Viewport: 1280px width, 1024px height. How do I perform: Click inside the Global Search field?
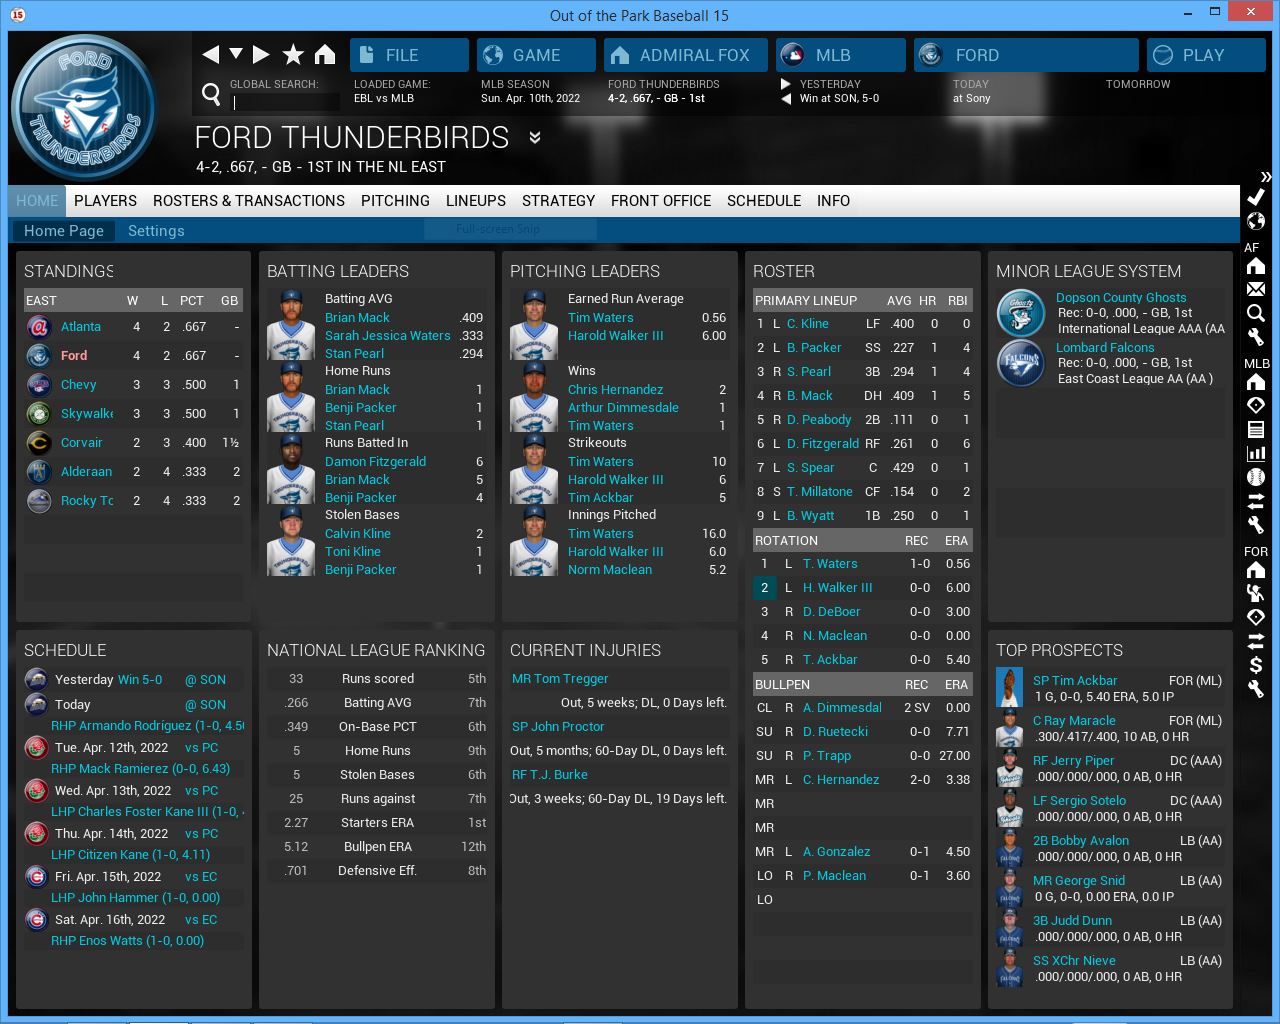click(285, 101)
